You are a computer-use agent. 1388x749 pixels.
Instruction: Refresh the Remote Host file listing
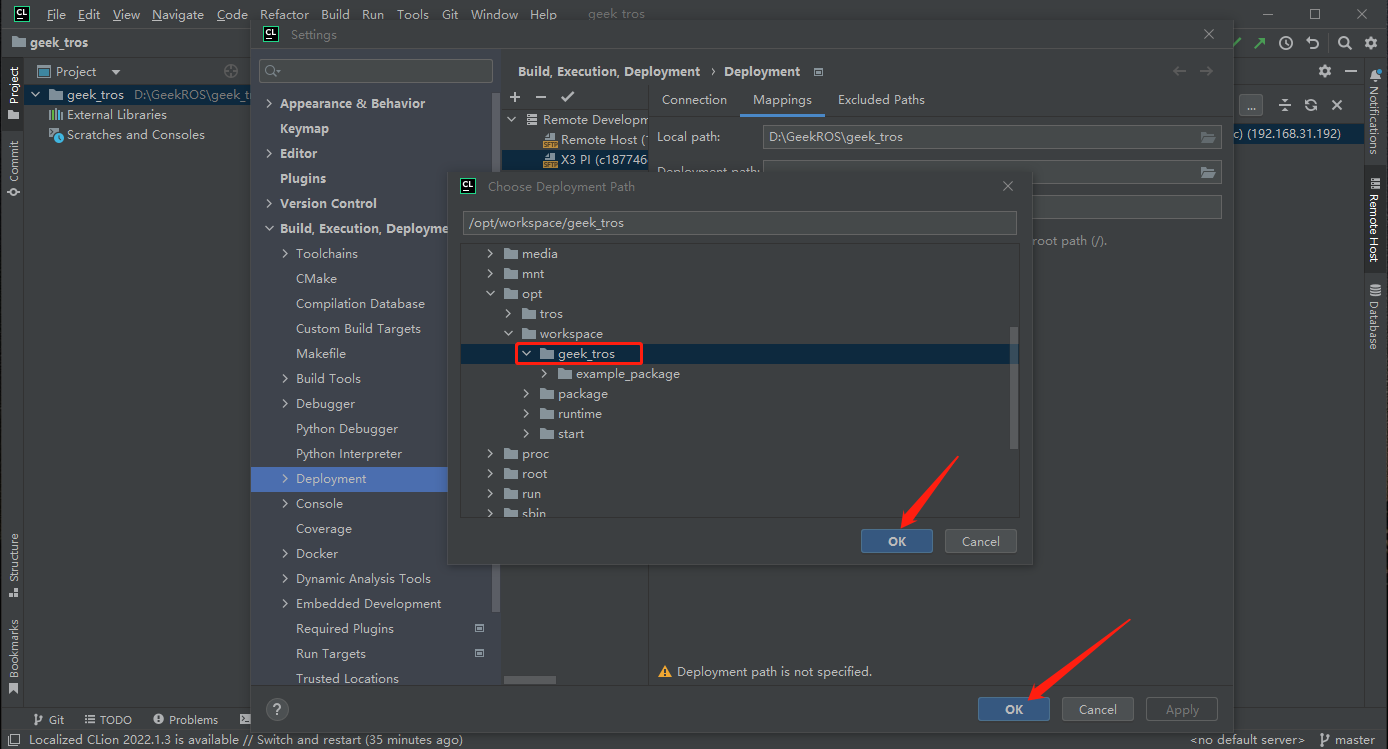[1311, 105]
